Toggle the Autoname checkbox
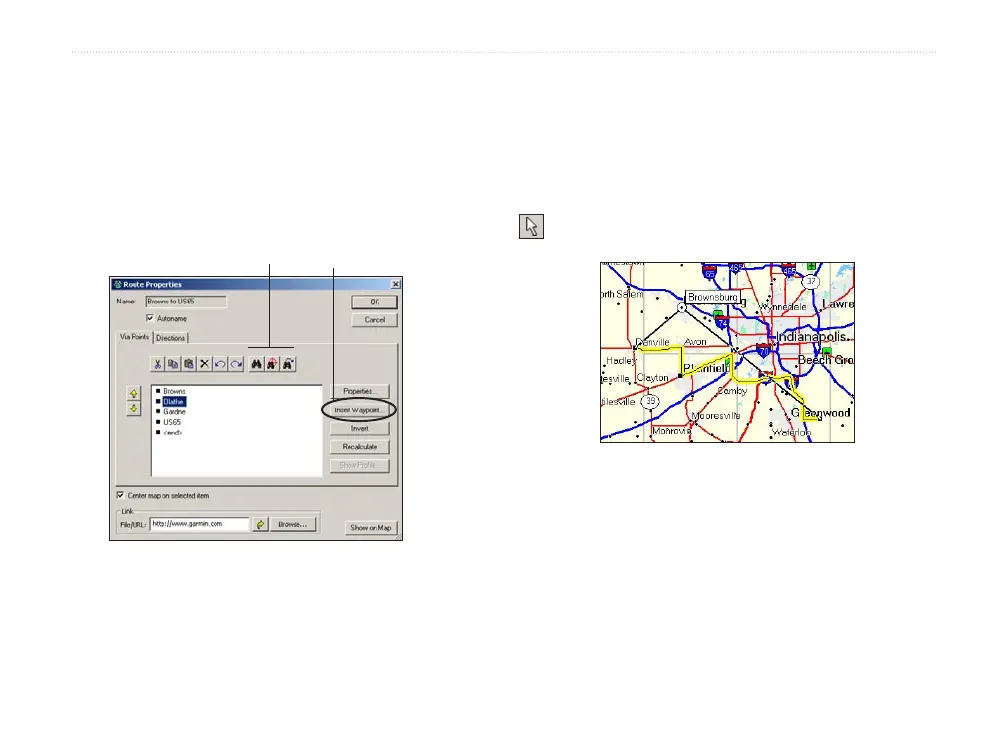This screenshot has width=1008, height=738. [150, 318]
